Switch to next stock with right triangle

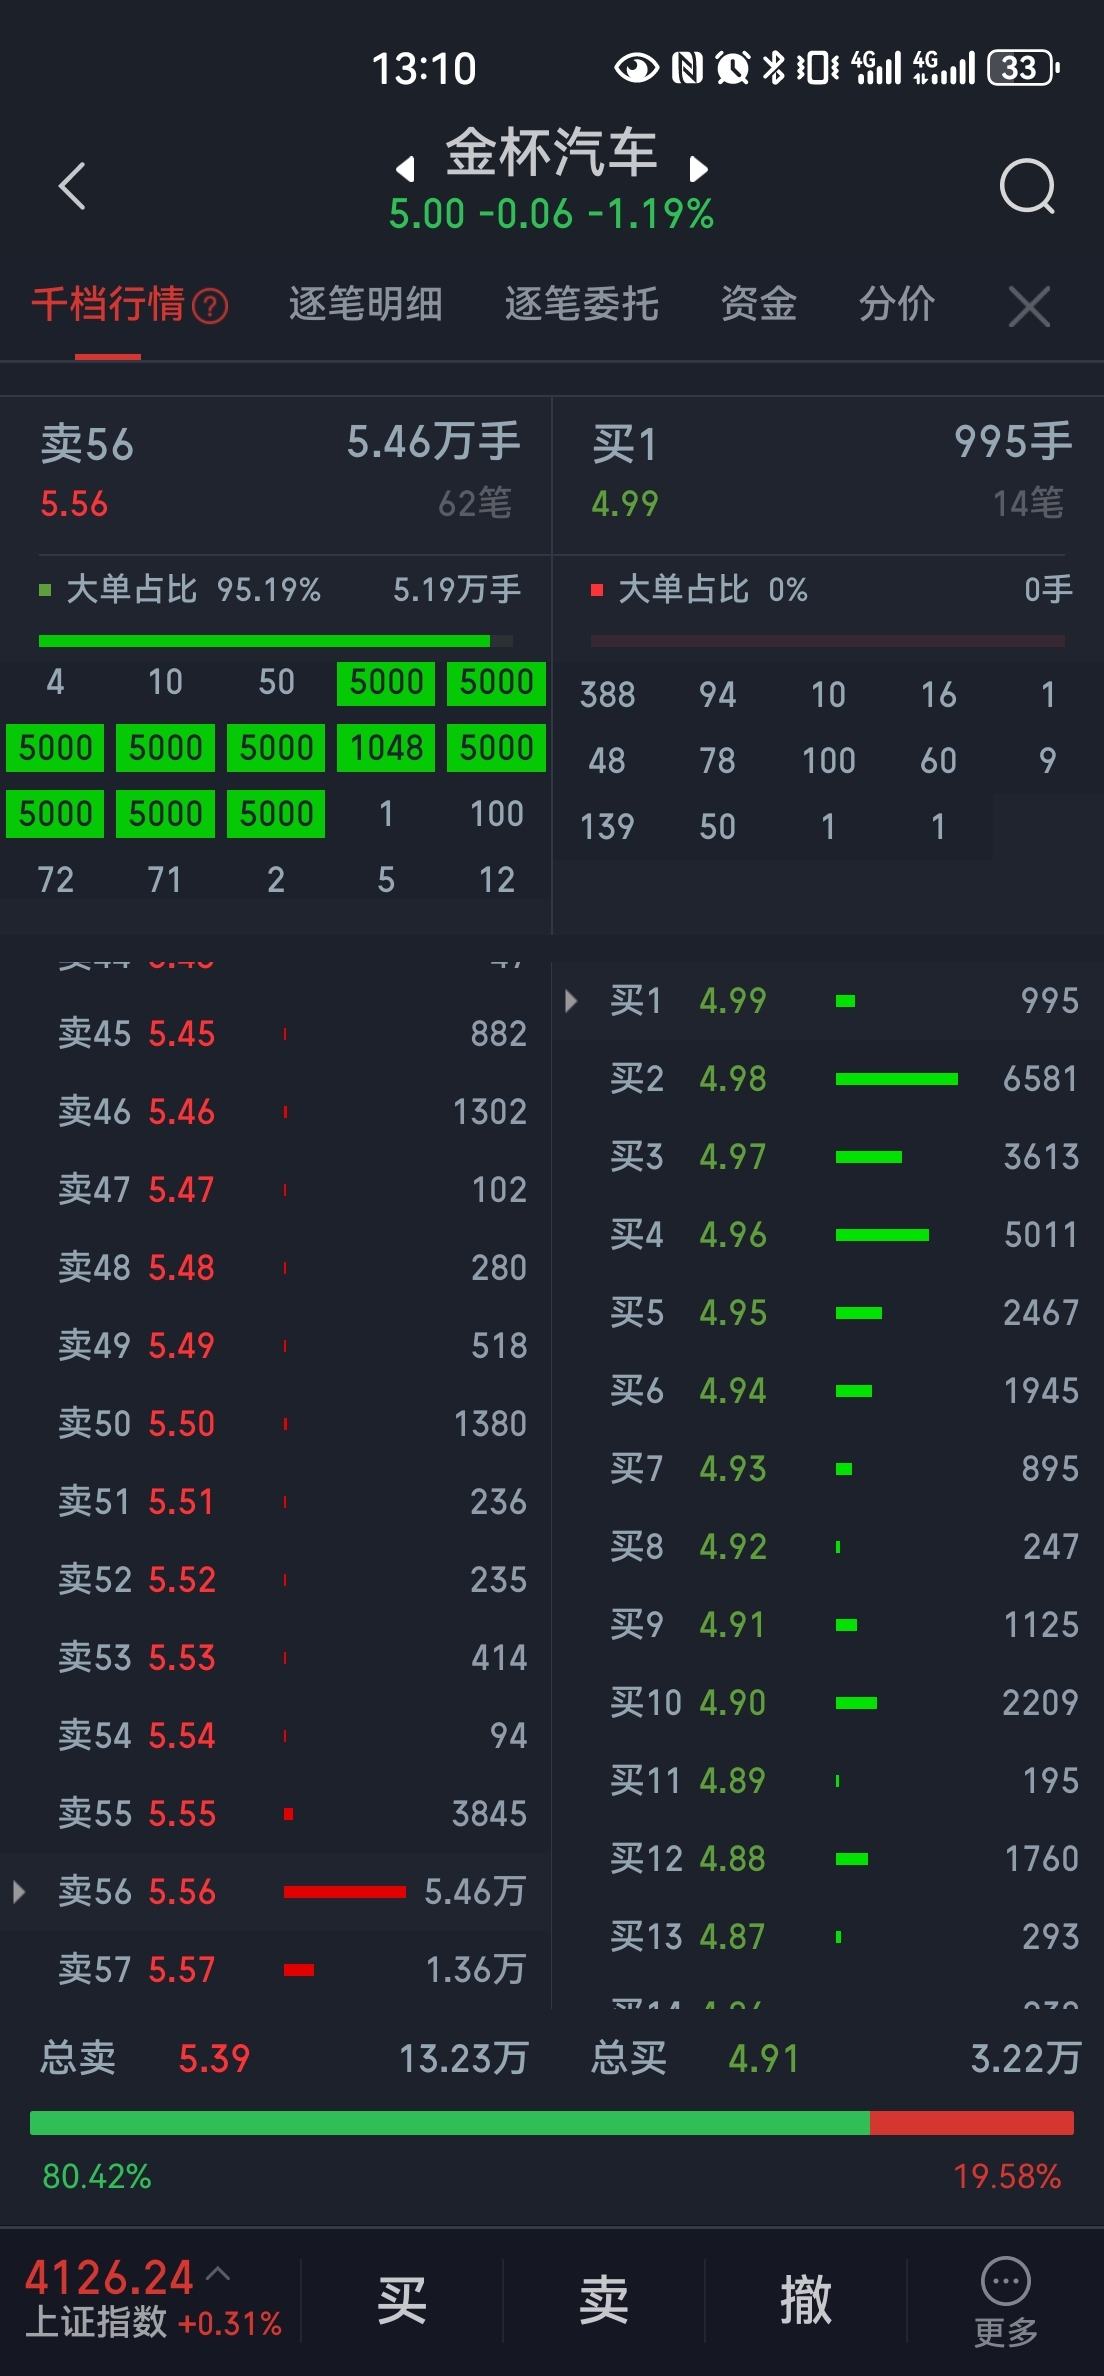(699, 168)
